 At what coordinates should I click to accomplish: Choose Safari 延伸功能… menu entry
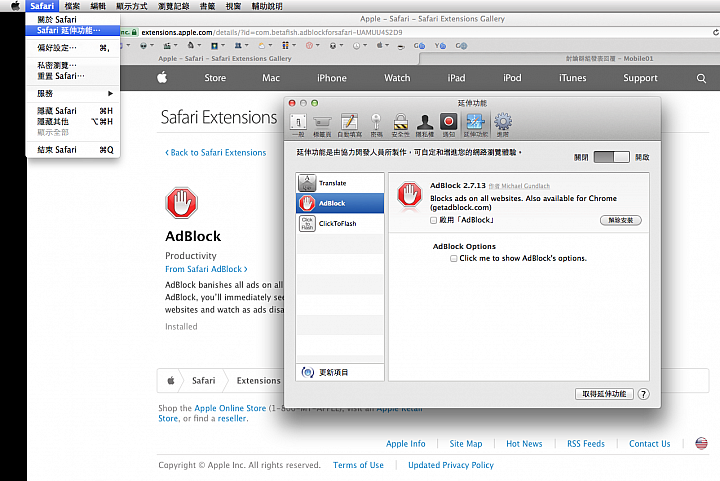tap(73, 30)
